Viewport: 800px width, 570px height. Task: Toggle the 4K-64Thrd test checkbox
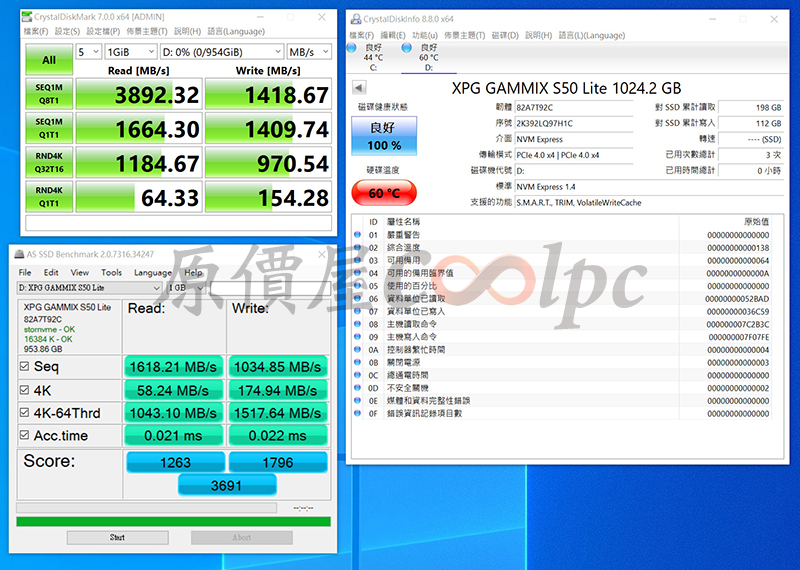[24, 412]
